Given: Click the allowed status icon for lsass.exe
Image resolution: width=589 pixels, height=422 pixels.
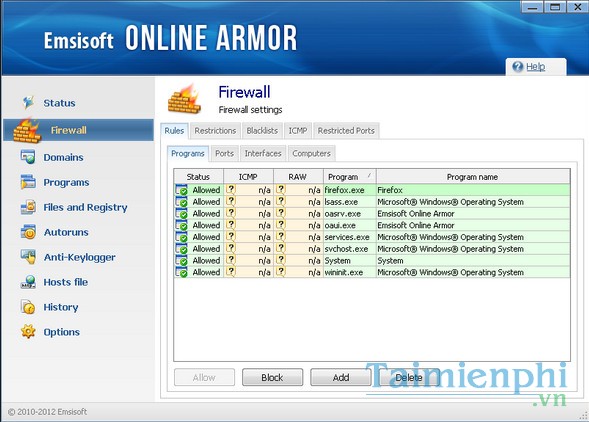Looking at the screenshot, I should (181, 202).
